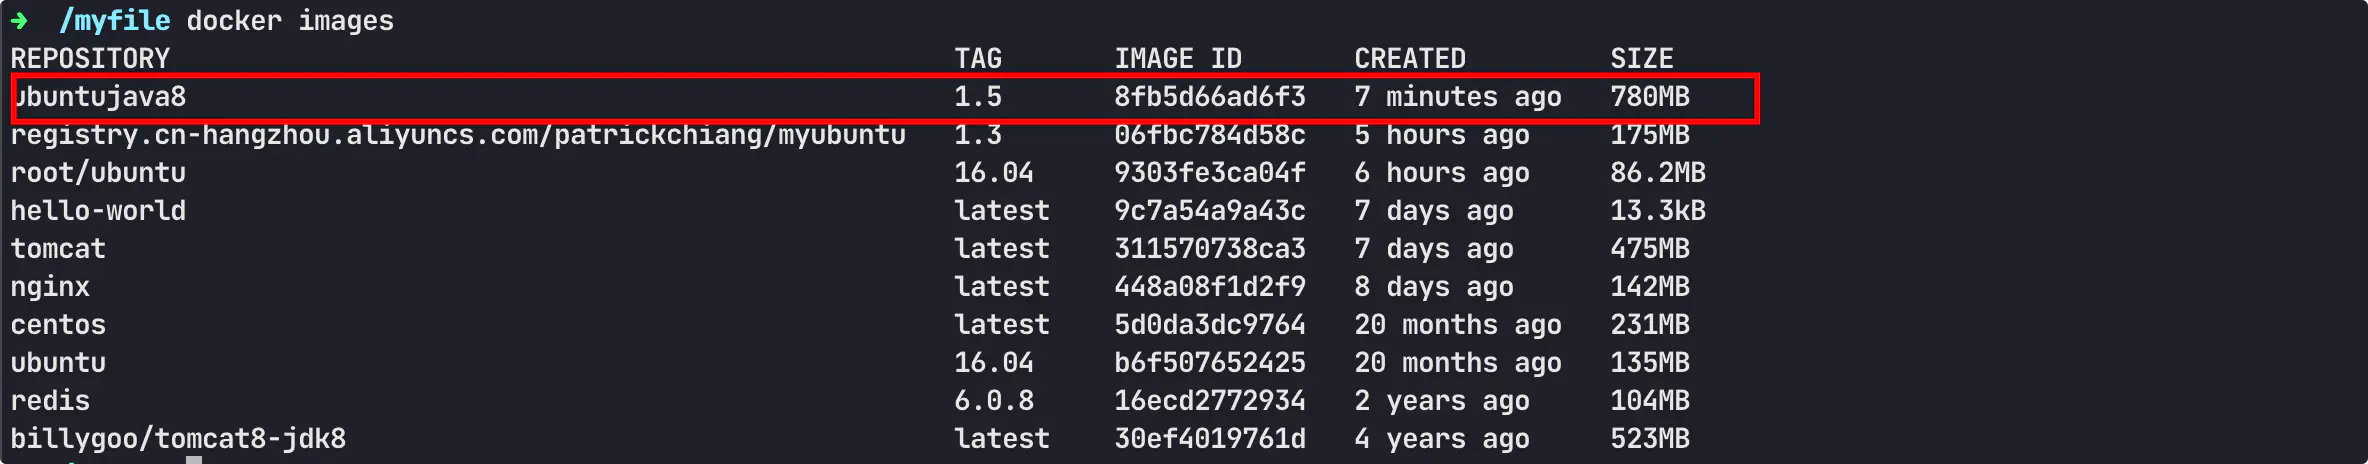Click the REPOSITORY column header
This screenshot has height=464, width=2368.
(x=90, y=59)
